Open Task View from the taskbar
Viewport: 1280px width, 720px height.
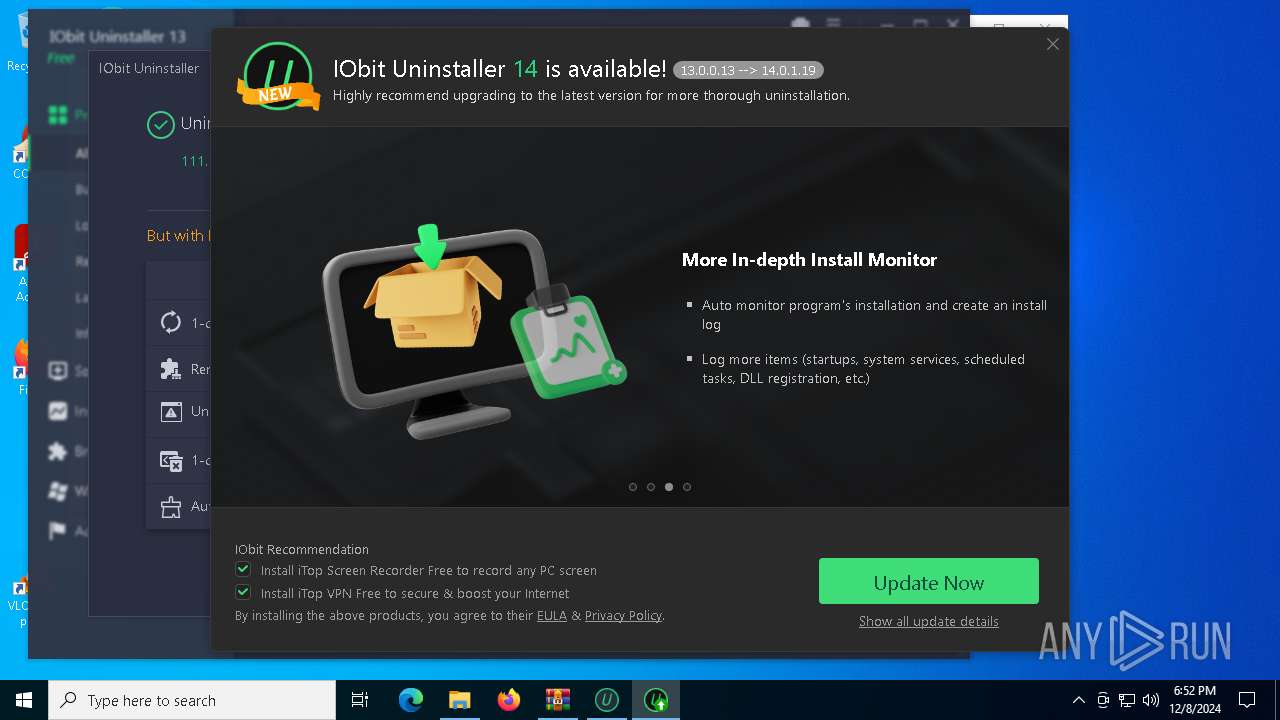(x=360, y=700)
